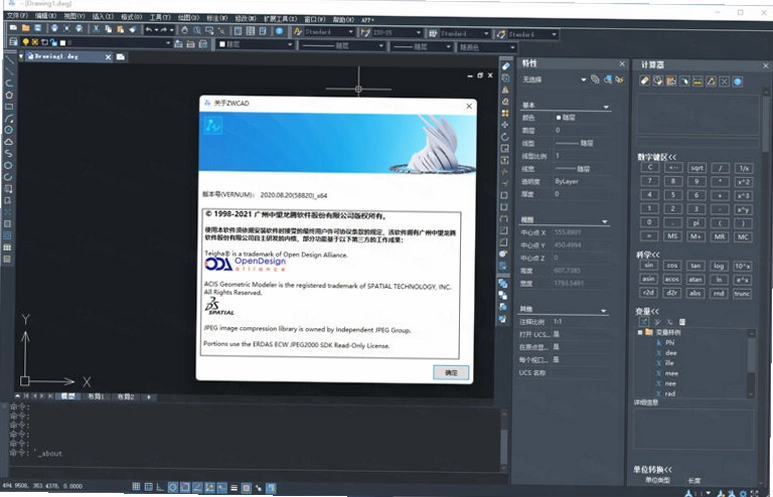Switch to the Drawing1.dwg document tab
The image size is (773, 497).
[x=68, y=57]
